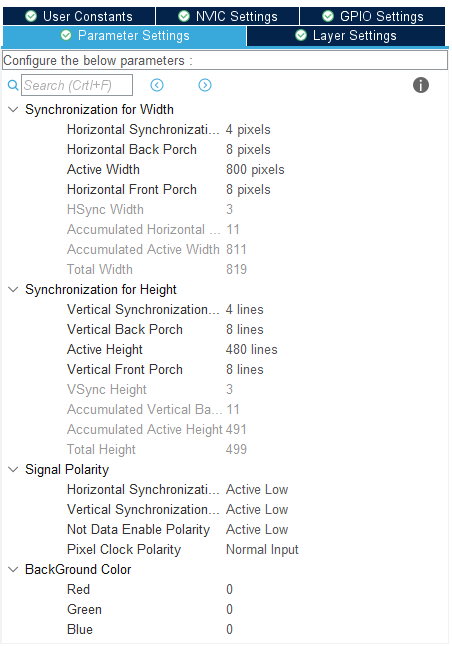Go to next search result arrow
This screenshot has width=452, height=647.
click(x=205, y=85)
